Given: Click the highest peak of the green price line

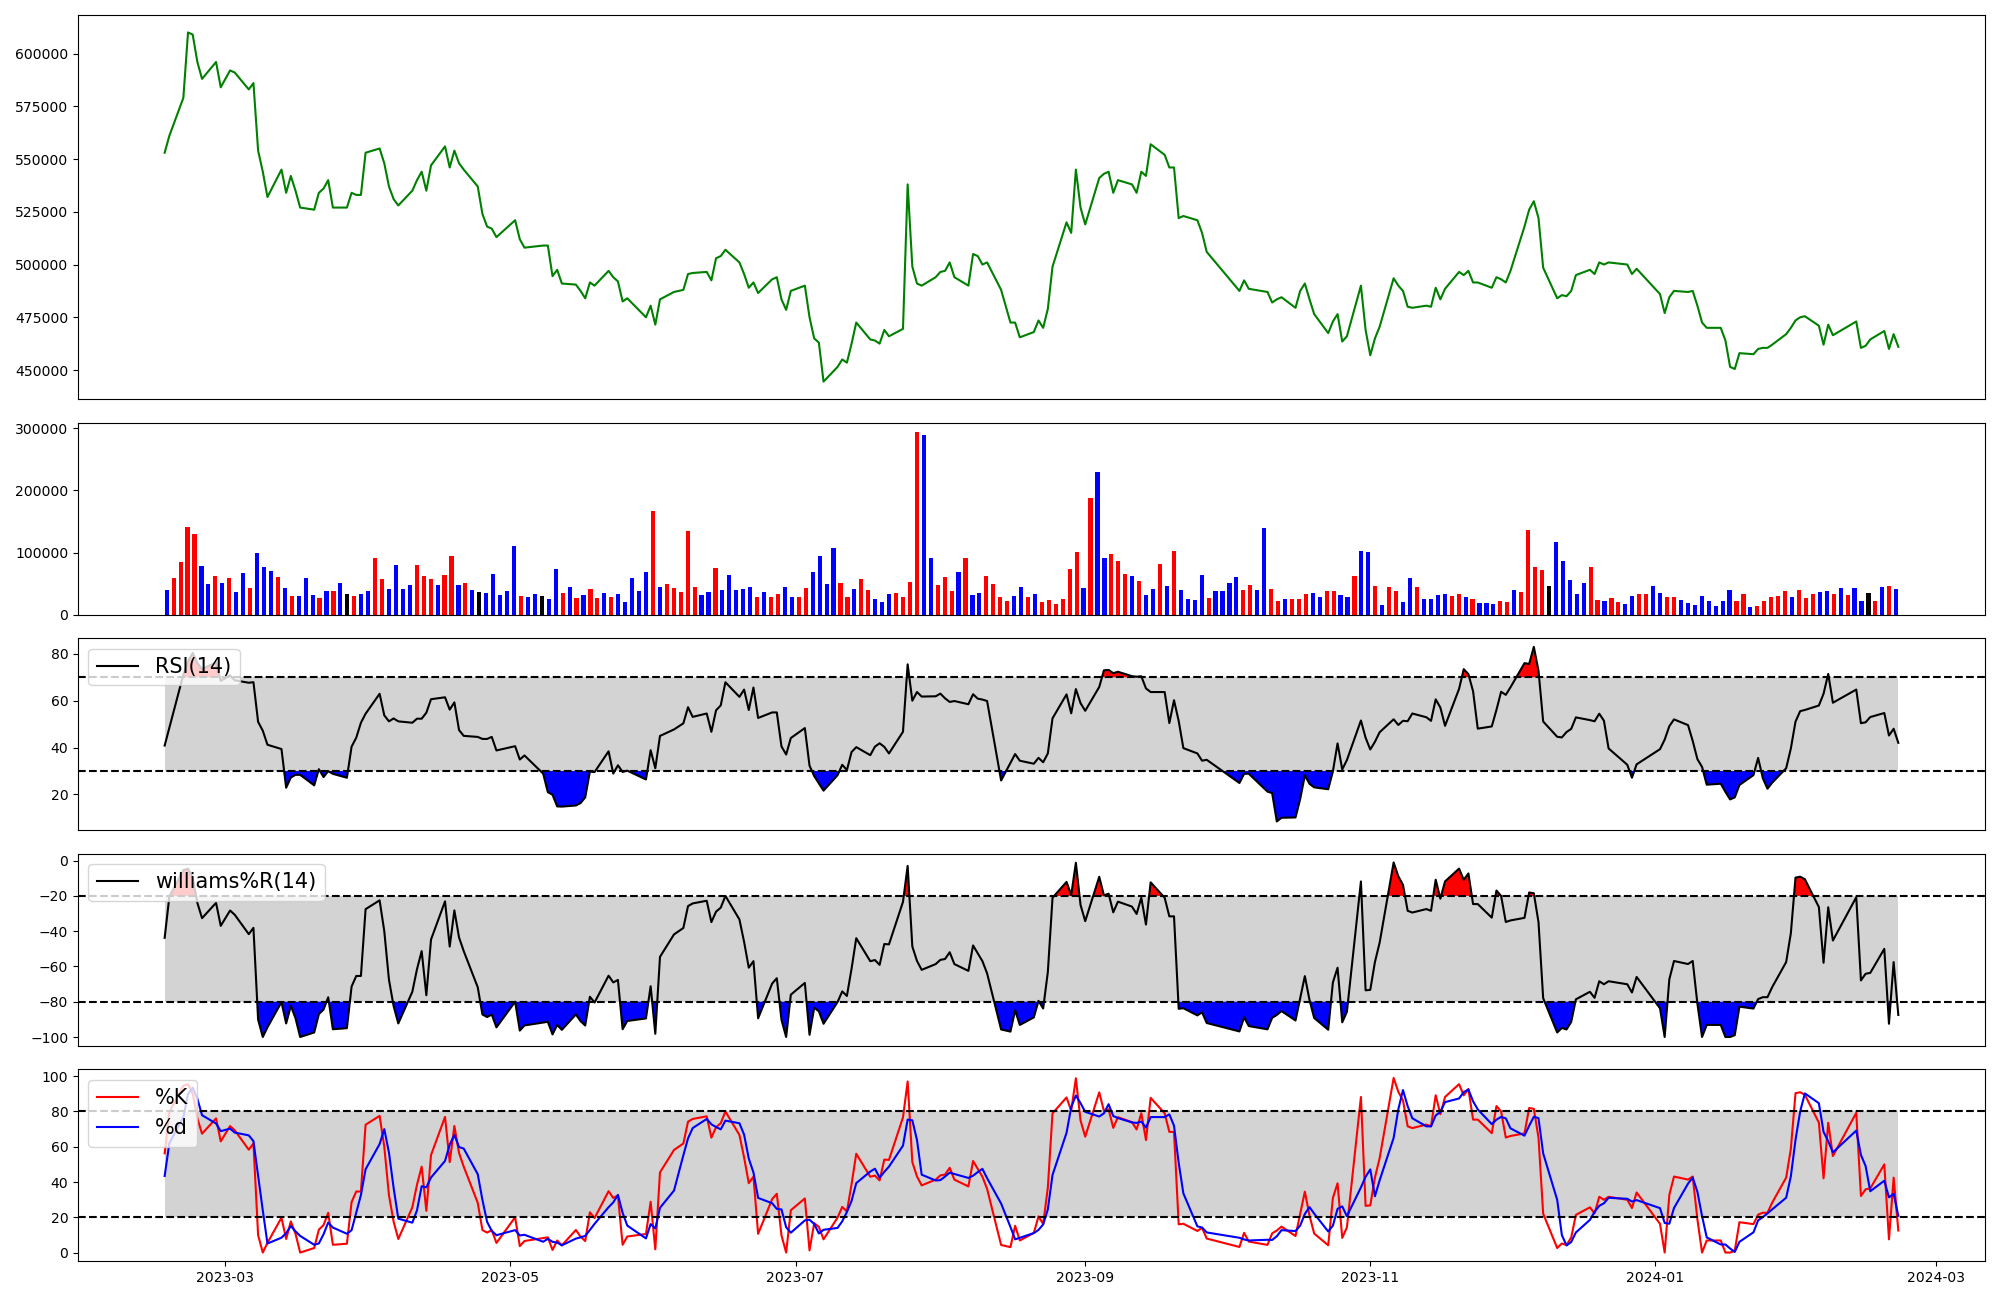Looking at the screenshot, I should click(188, 33).
